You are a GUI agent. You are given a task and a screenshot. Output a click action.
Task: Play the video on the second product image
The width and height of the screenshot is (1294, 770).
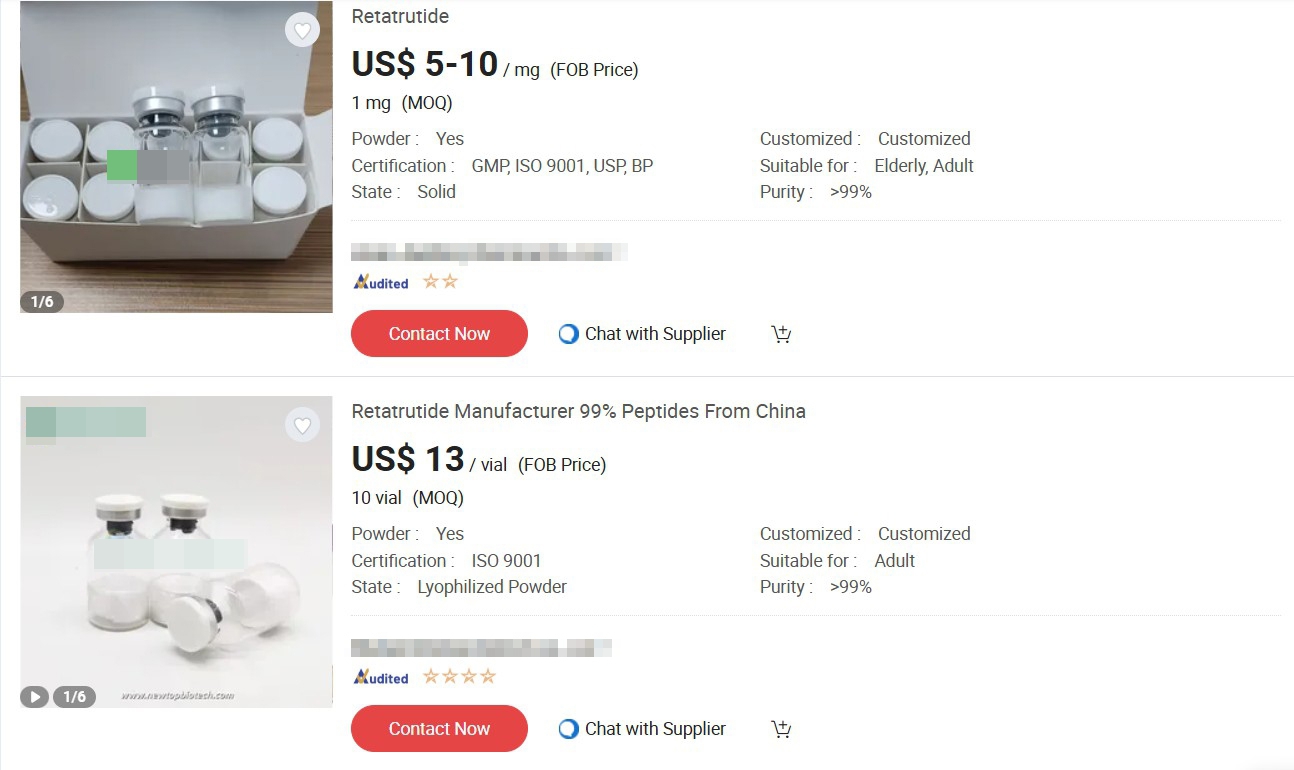coord(34,695)
